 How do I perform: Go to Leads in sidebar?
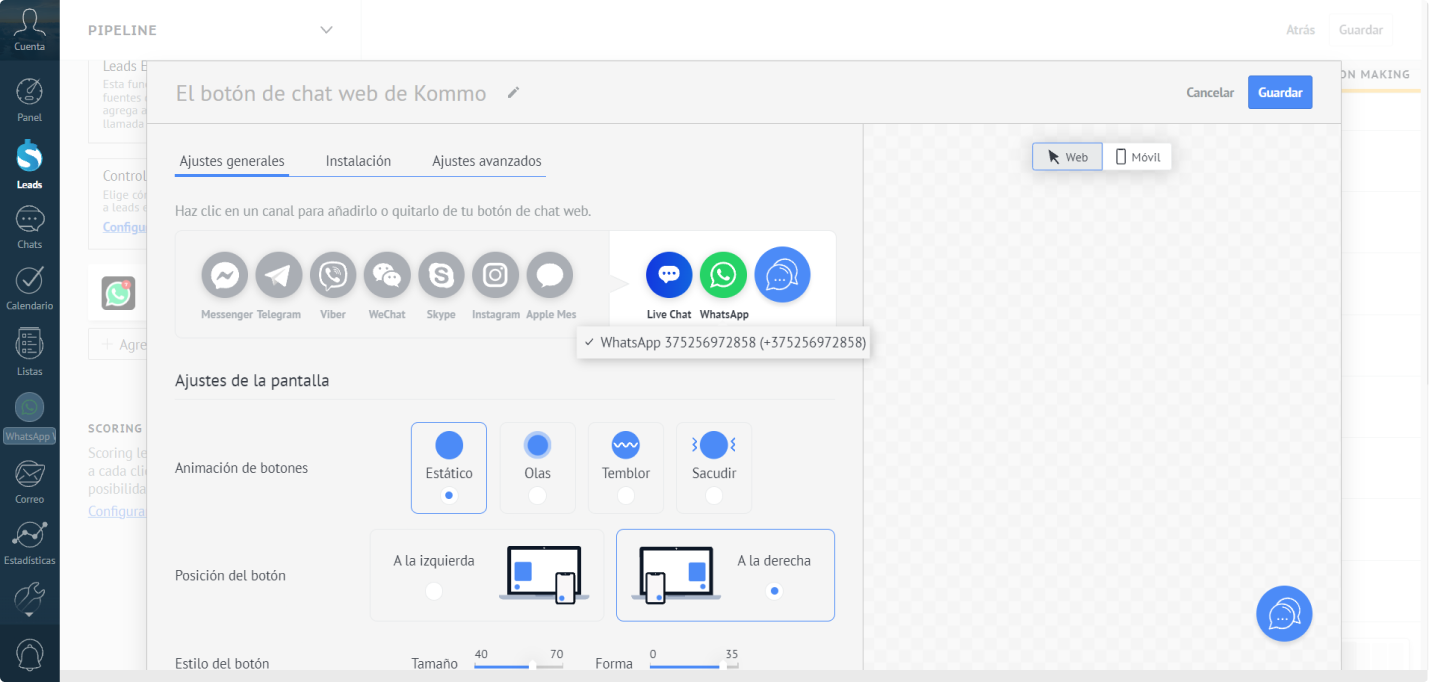(29, 165)
